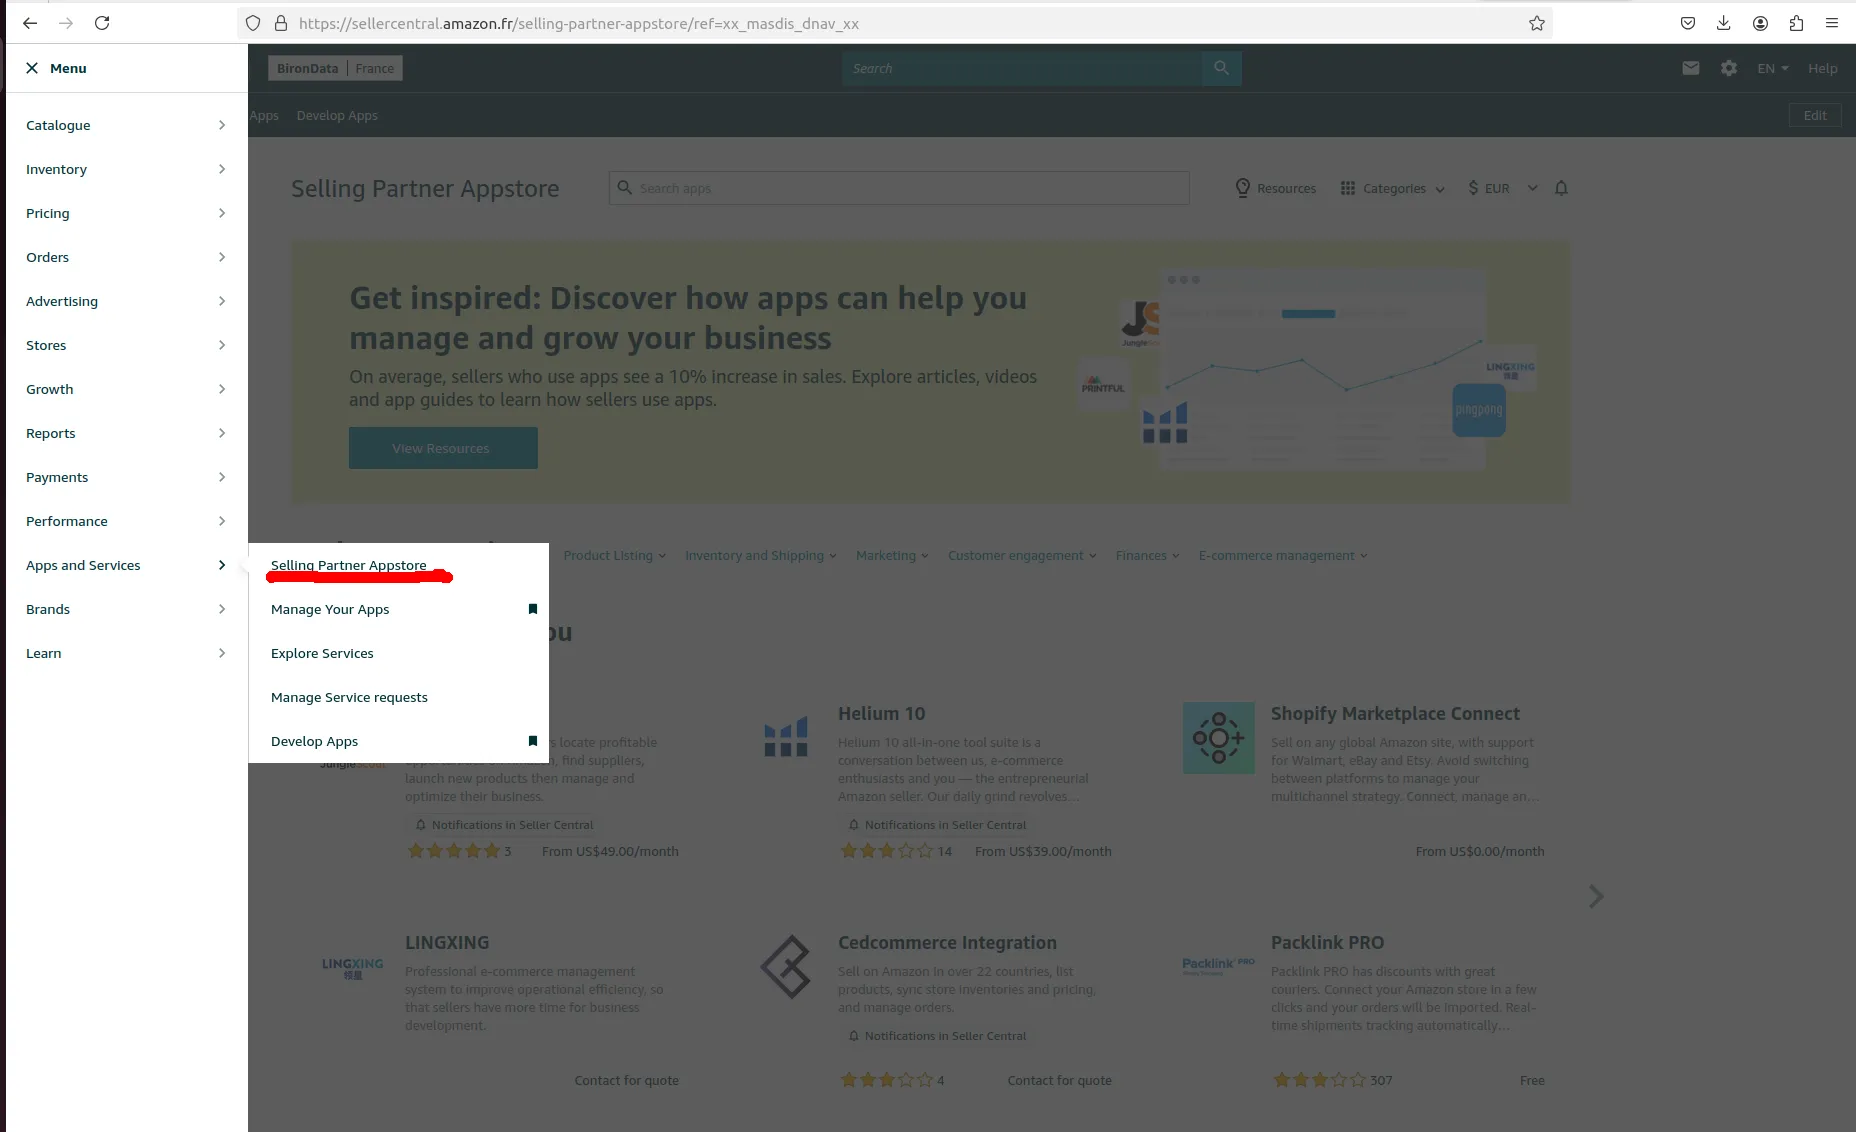
Task: Toggle bookmark flag for Manage Your Apps
Action: point(533,609)
